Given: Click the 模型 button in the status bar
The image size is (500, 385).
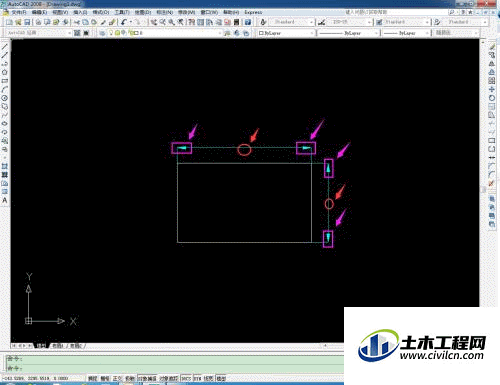Looking at the screenshot, I should click(221, 378).
